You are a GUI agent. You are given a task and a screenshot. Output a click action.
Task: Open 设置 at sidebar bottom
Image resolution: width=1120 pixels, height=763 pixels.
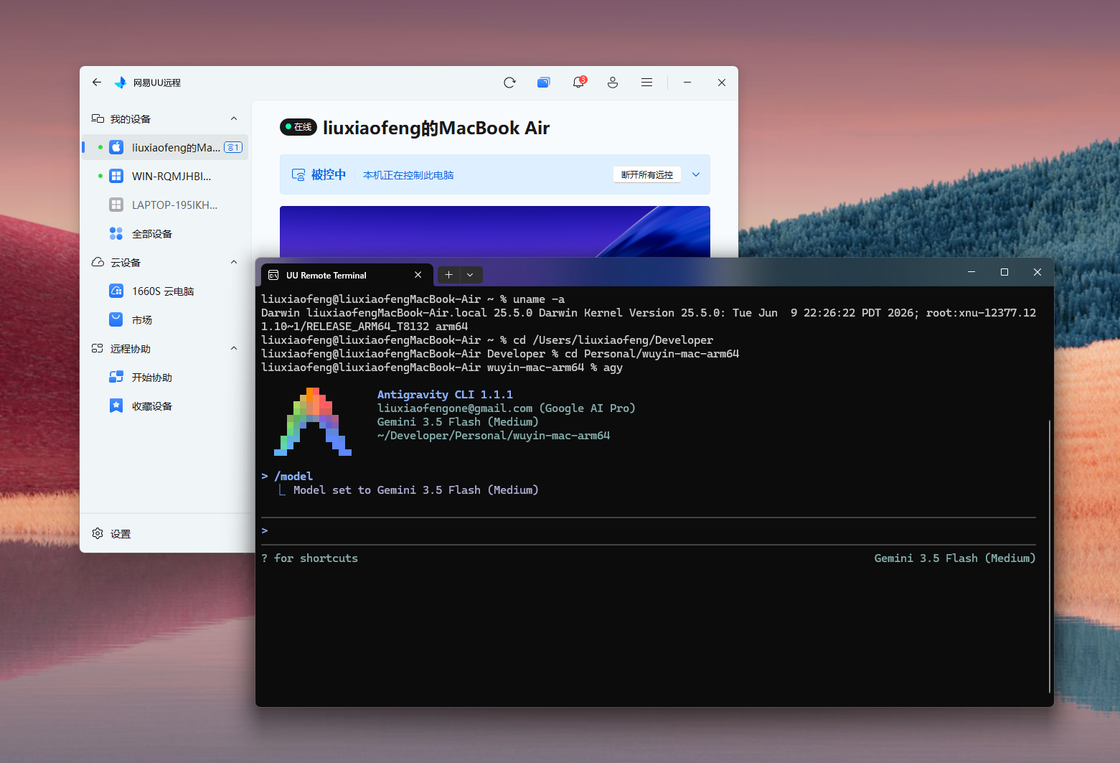coord(111,534)
